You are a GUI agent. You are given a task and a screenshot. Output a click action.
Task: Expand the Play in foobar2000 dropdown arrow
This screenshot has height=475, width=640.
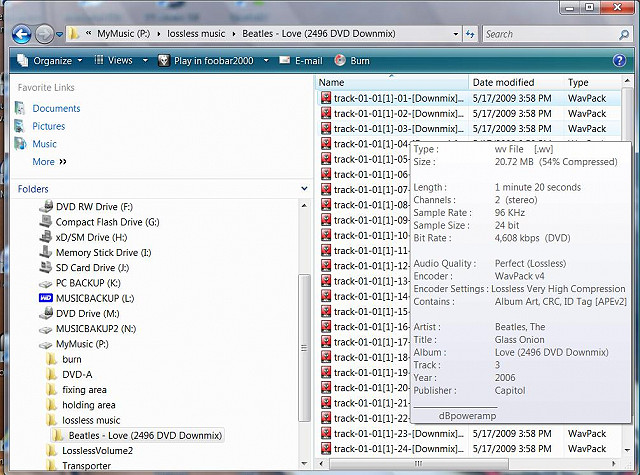coord(266,60)
